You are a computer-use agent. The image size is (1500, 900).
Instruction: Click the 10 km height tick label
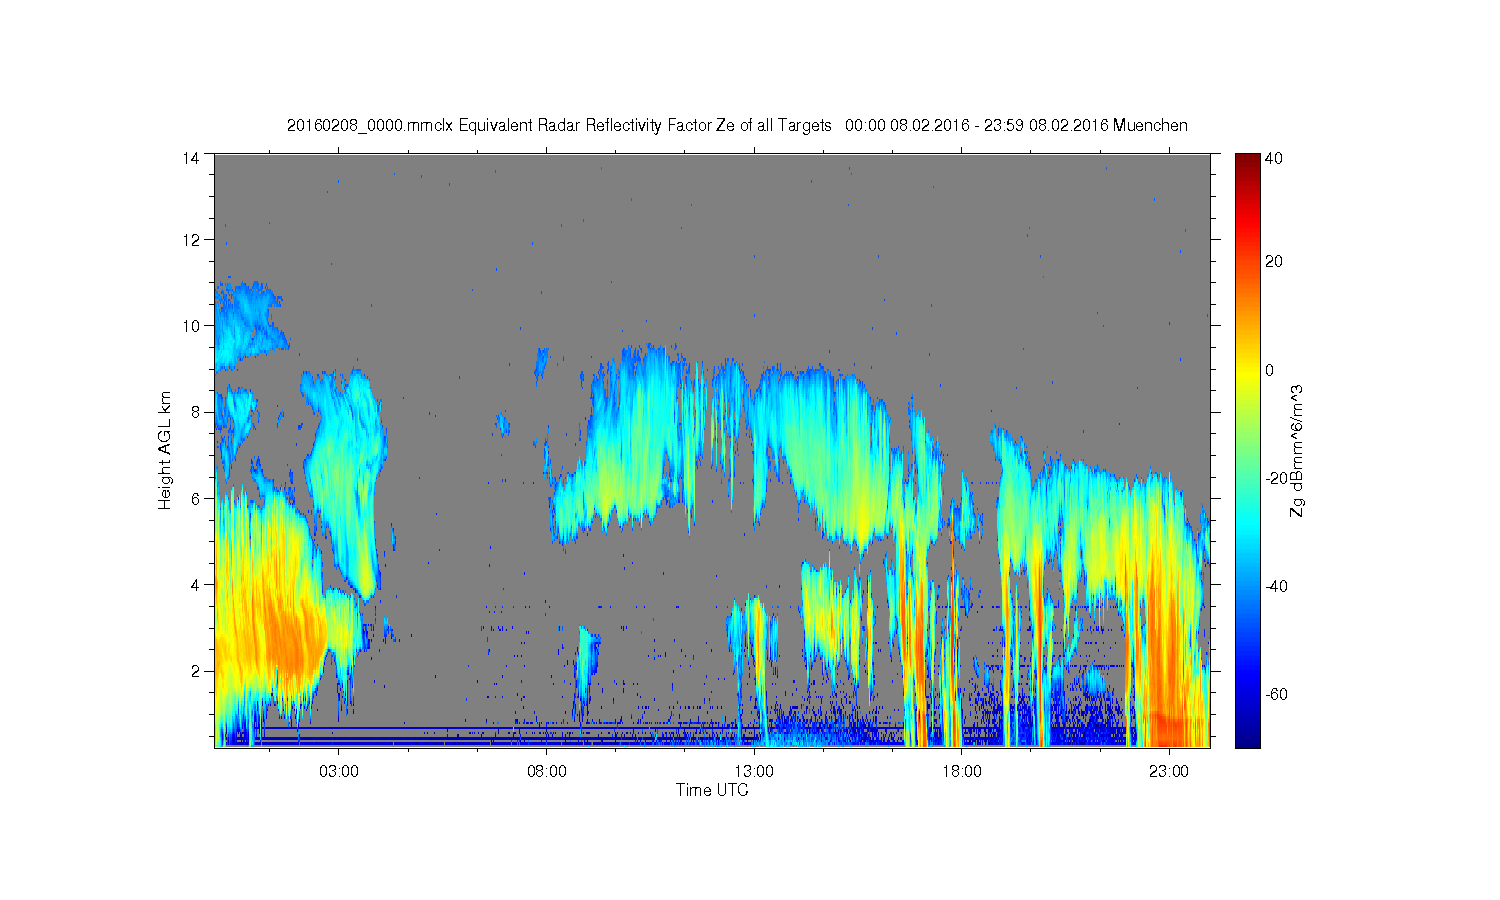pos(191,326)
